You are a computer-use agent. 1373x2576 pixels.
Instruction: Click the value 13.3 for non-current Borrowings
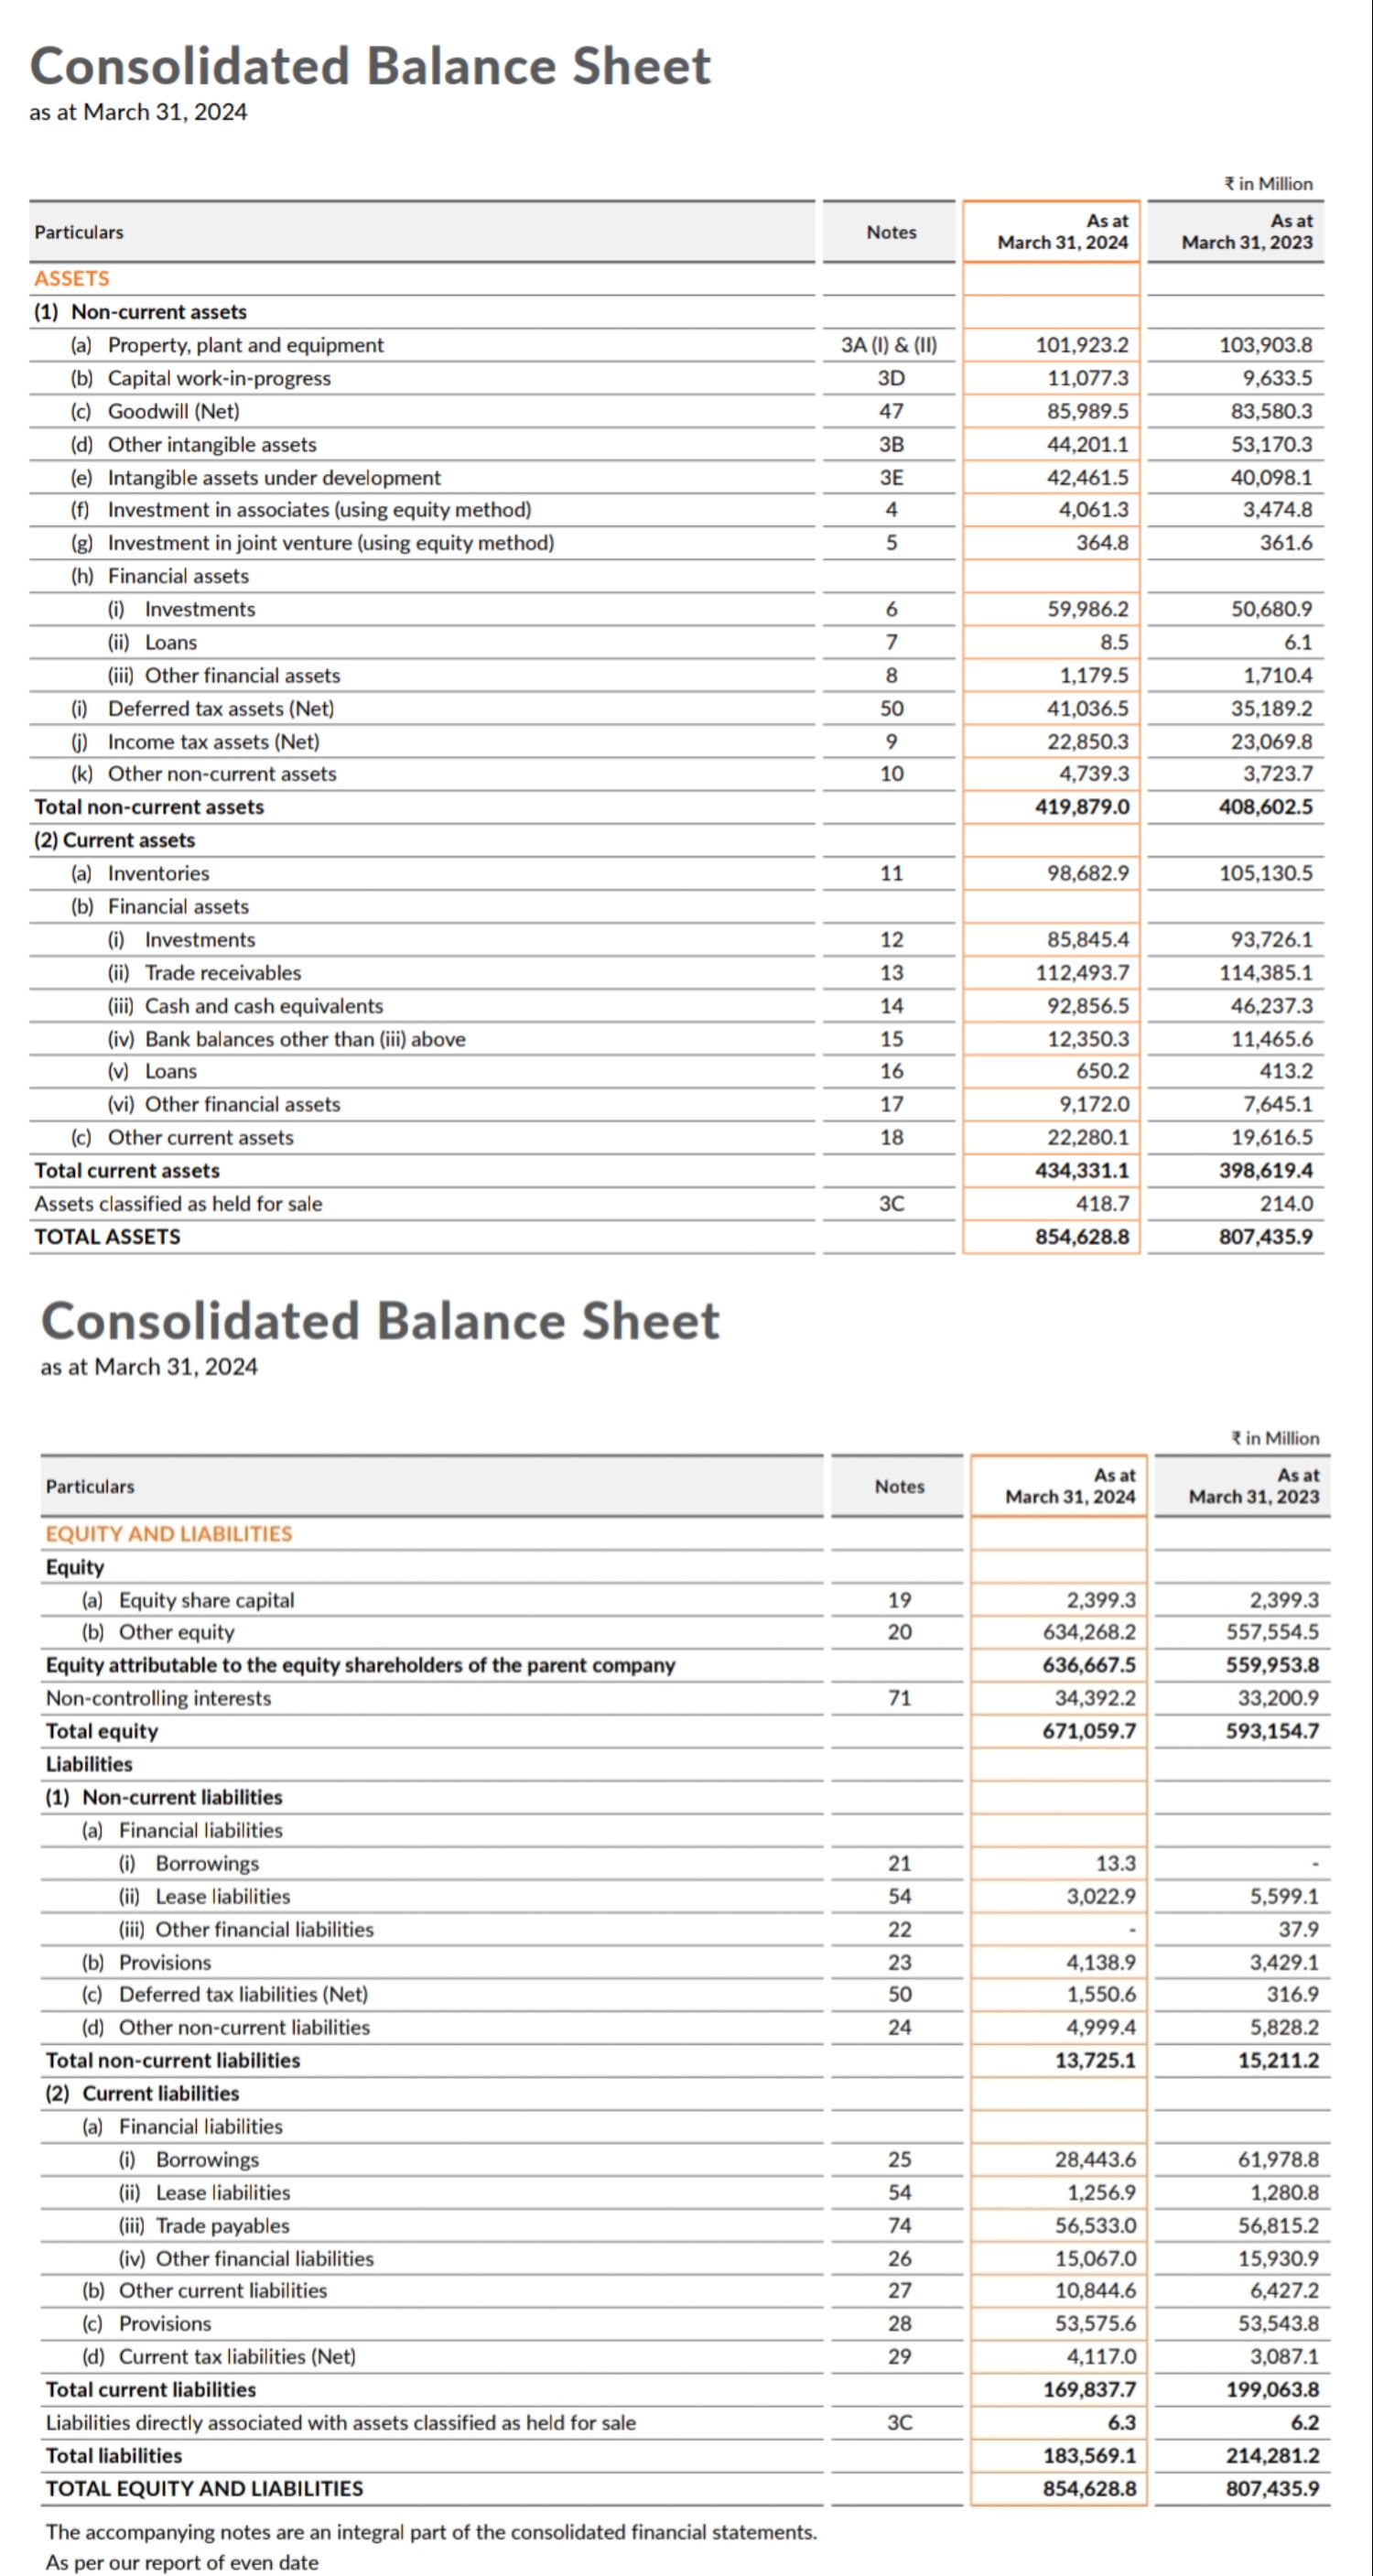pos(1115,1863)
